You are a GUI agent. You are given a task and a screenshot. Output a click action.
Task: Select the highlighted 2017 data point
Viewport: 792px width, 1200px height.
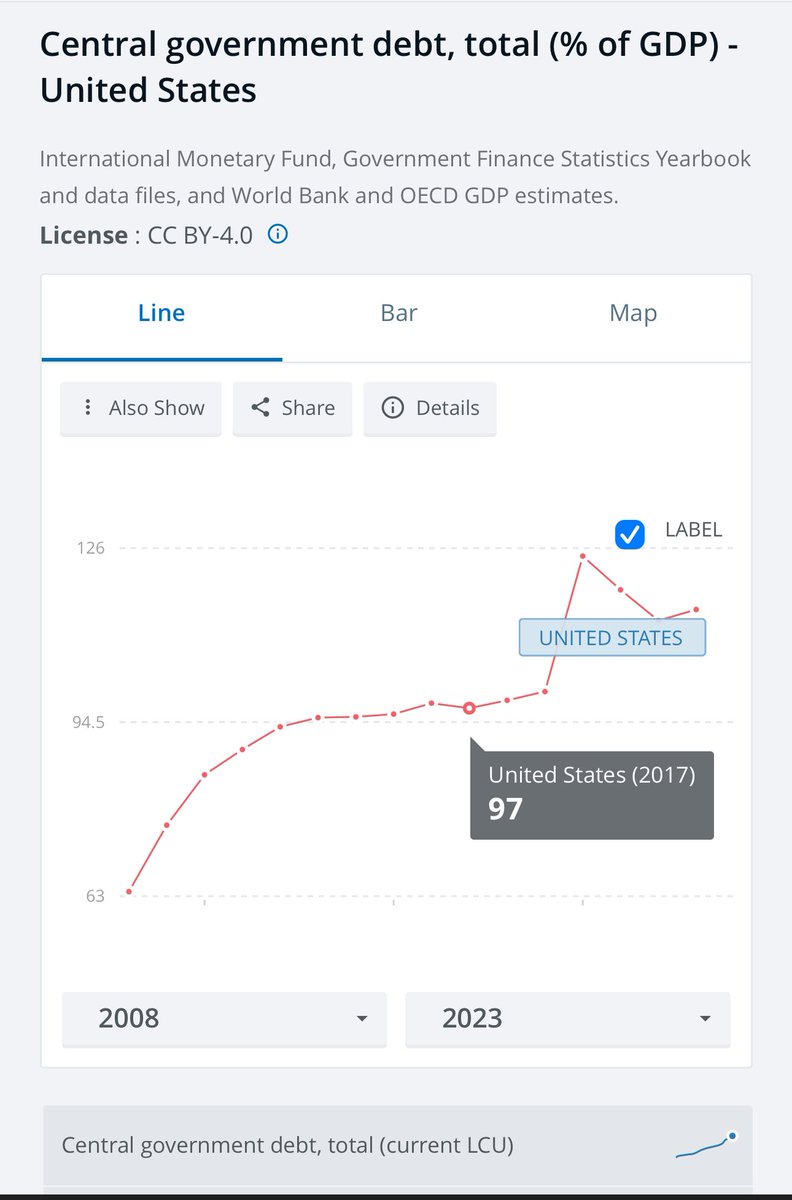[x=469, y=708]
